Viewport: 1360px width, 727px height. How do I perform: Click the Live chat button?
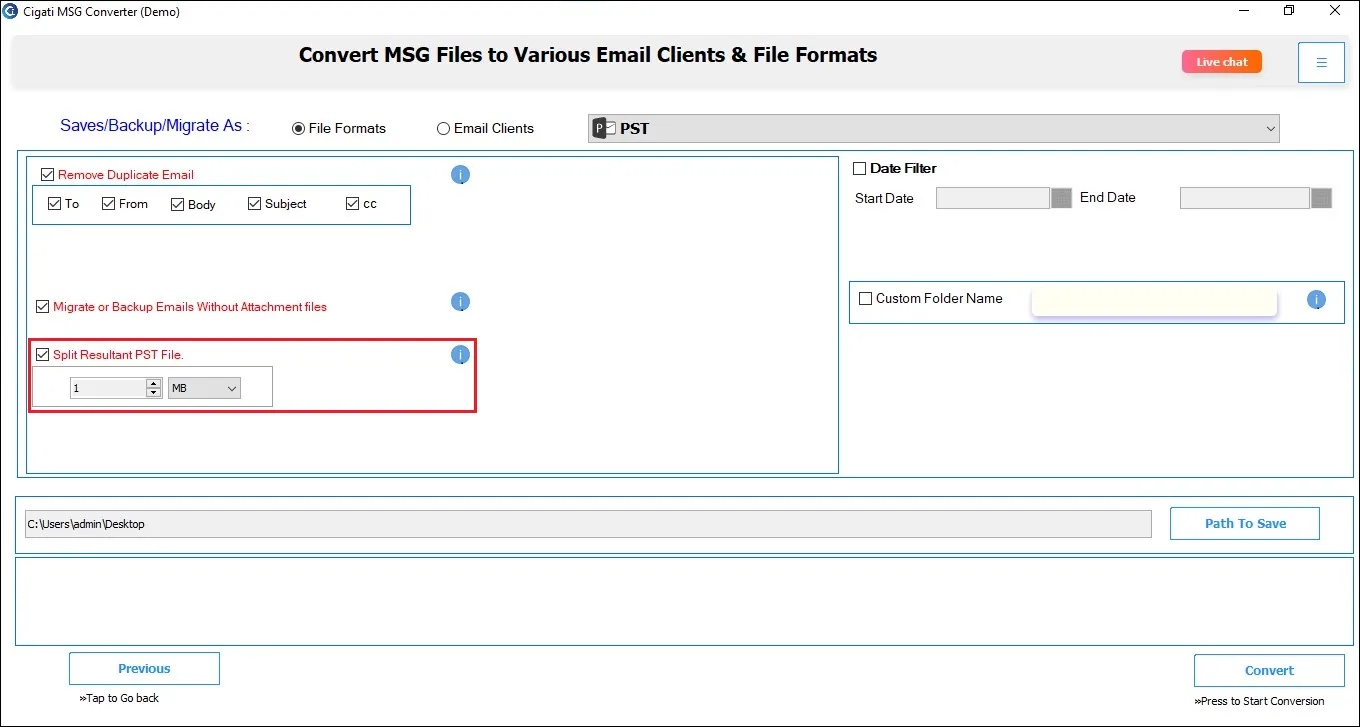point(1222,62)
